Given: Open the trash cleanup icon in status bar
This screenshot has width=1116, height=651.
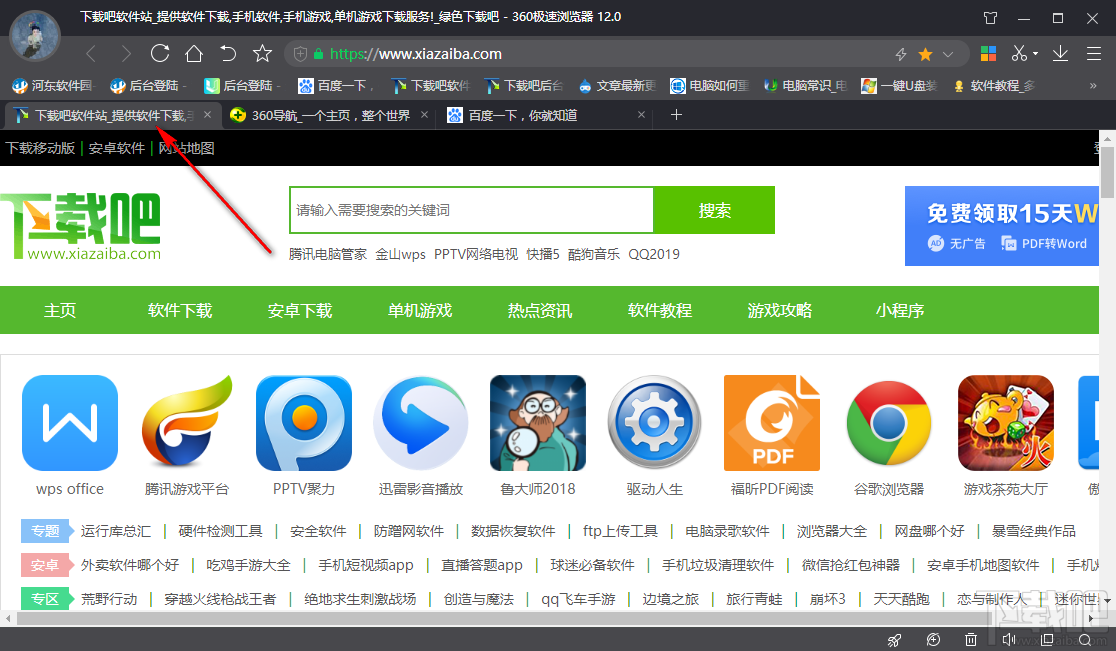Looking at the screenshot, I should coord(971,640).
